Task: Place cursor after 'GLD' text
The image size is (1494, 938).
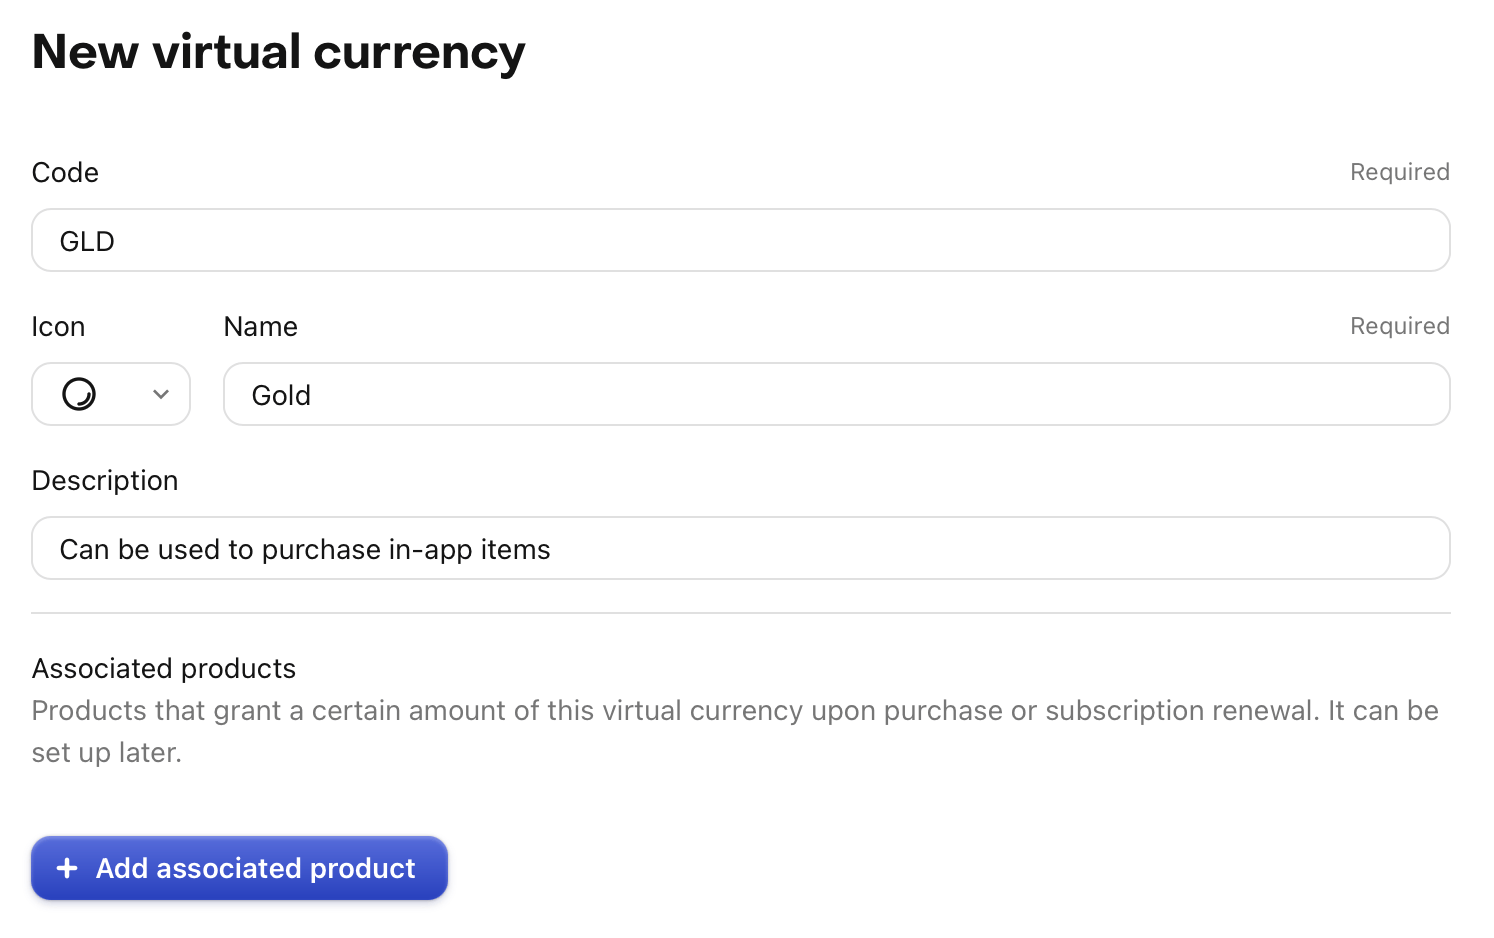Action: tap(117, 242)
